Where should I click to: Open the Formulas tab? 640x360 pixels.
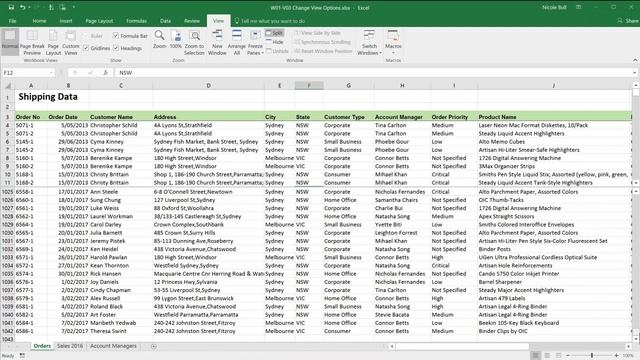[136, 21]
